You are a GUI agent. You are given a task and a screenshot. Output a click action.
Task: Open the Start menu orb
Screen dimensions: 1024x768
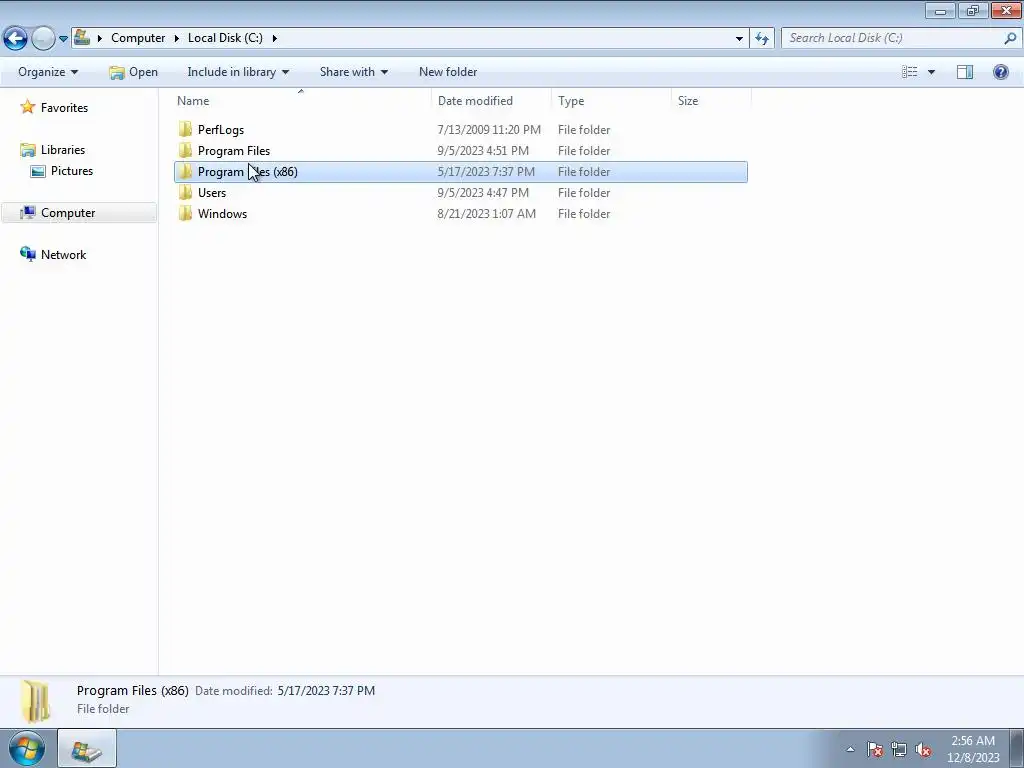click(x=27, y=748)
